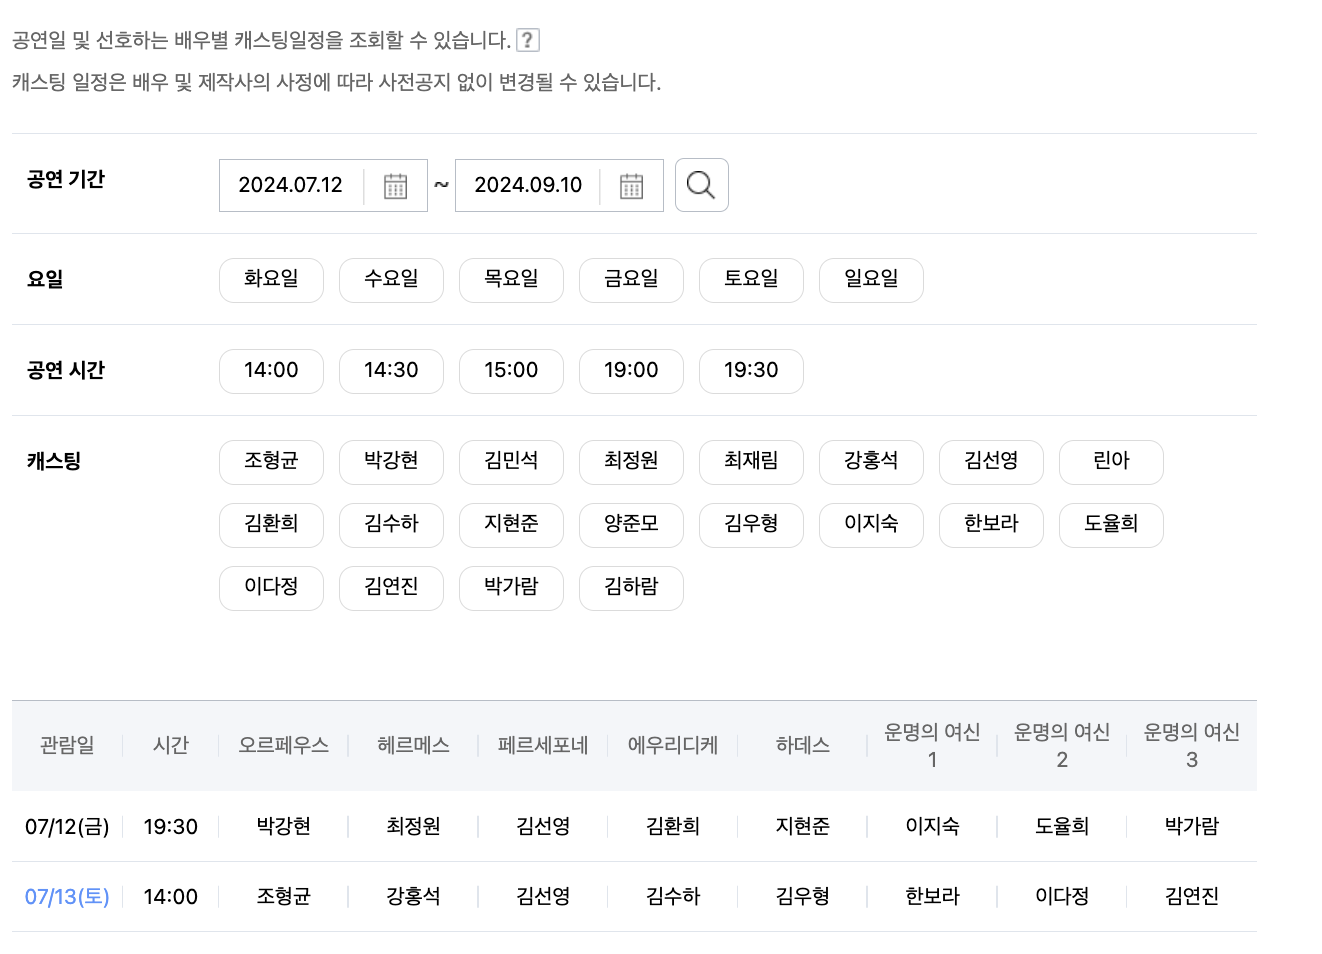
Task: Click 조형균 in the 07/13 row
Action: pos(284,897)
